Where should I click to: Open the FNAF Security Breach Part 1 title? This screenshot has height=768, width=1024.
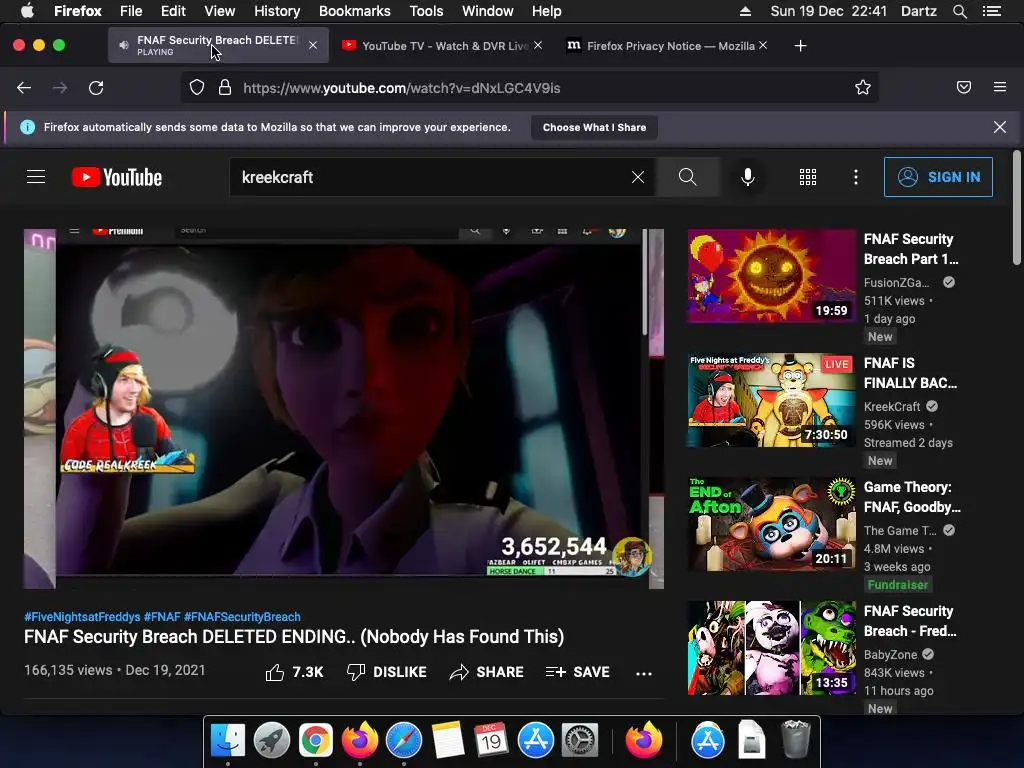tap(911, 249)
